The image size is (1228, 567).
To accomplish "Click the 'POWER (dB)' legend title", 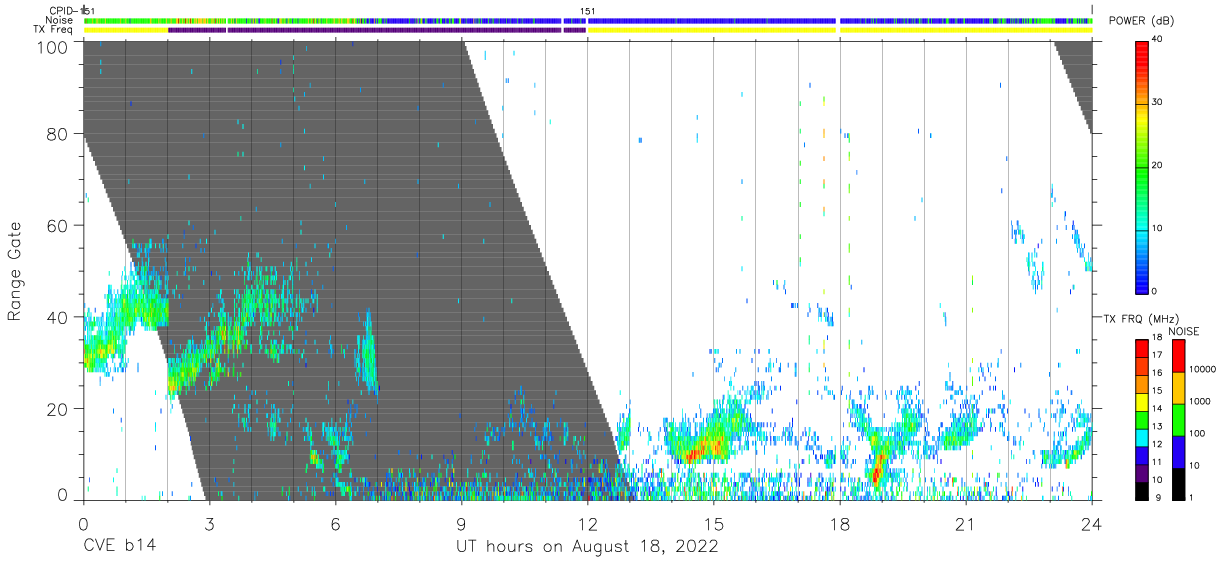I will [1142, 21].
